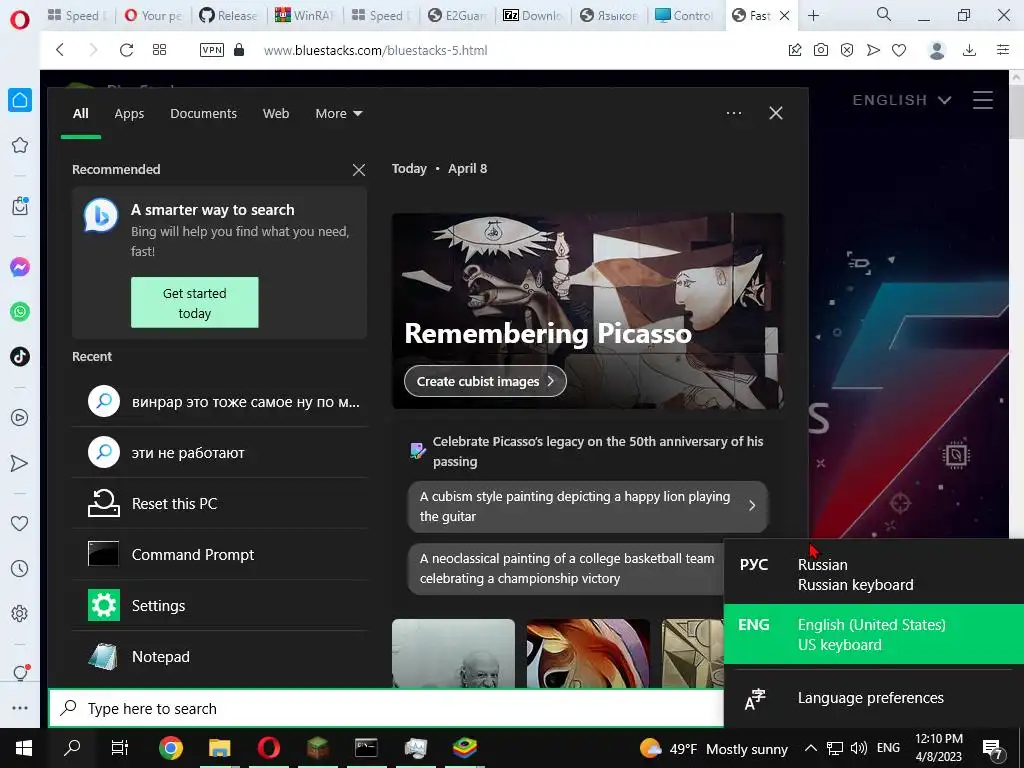The width and height of the screenshot is (1024, 768).
Task: Open BlueStacks from taskbar
Action: [x=465, y=748]
